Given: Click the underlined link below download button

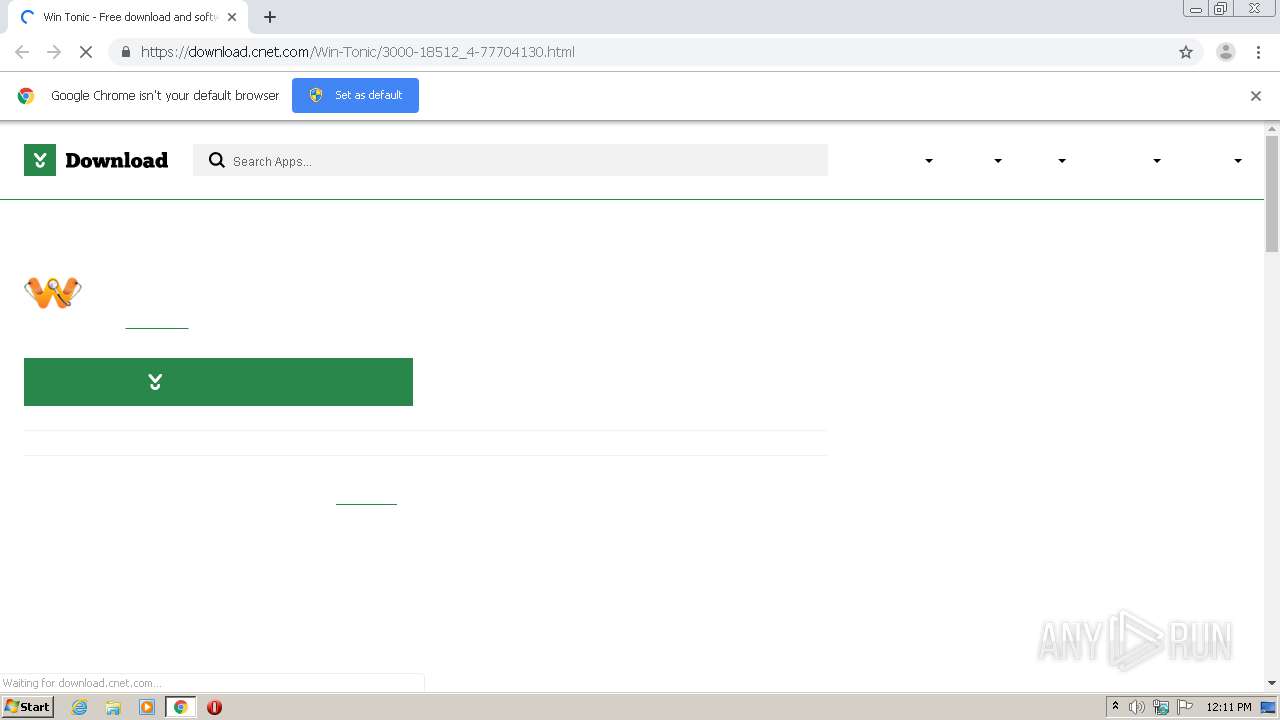Looking at the screenshot, I should pyautogui.click(x=366, y=502).
